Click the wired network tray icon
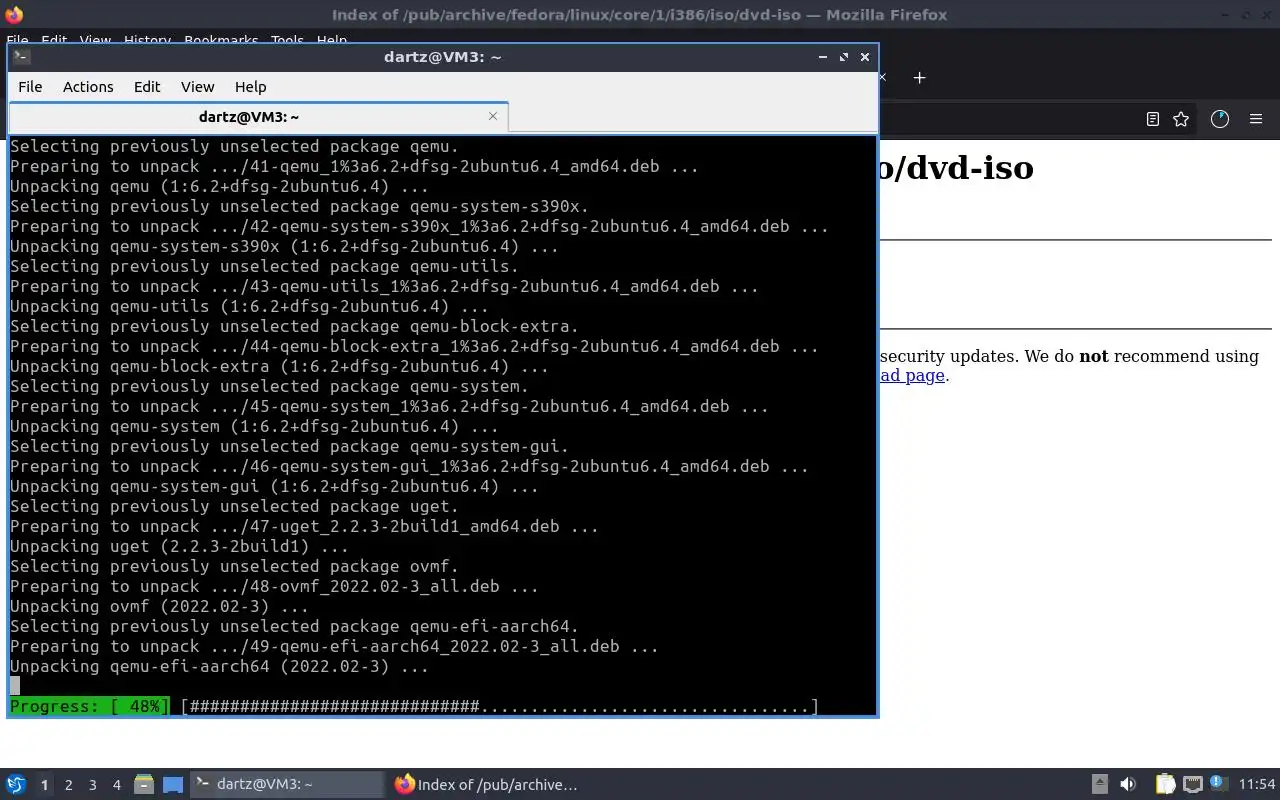Viewport: 1280px width, 800px height. point(1192,785)
